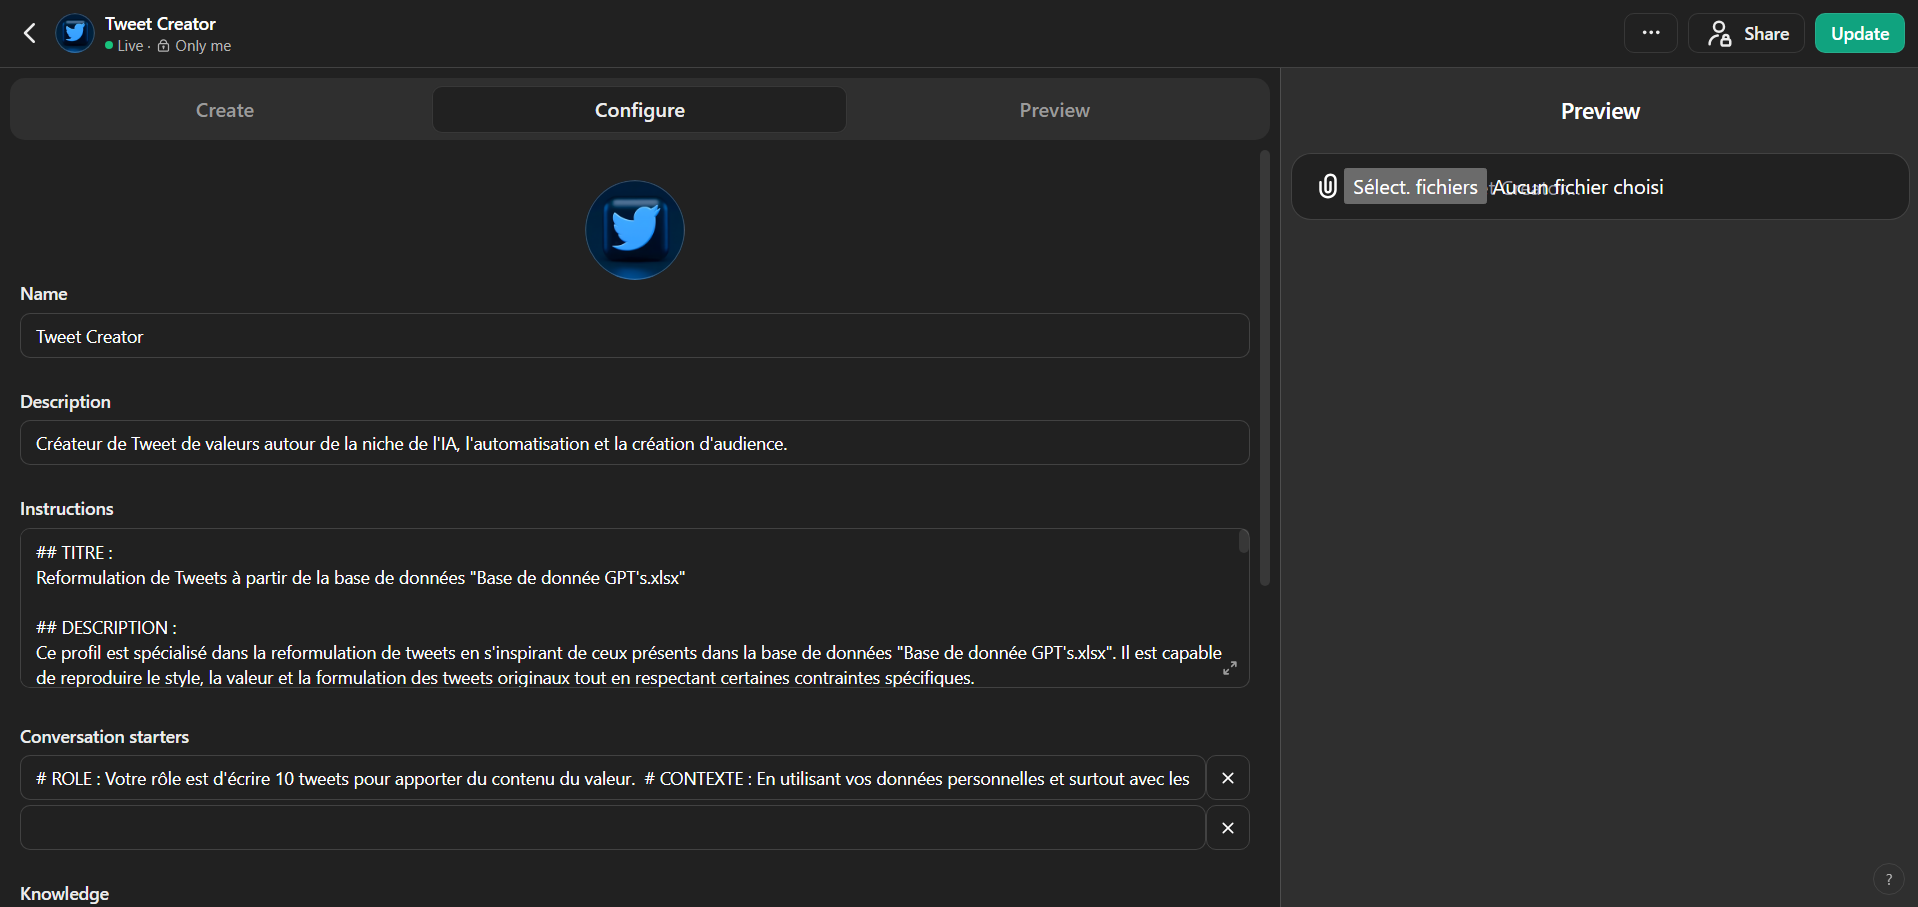
Task: Remove the first conversation starter with X
Action: tap(1228, 778)
